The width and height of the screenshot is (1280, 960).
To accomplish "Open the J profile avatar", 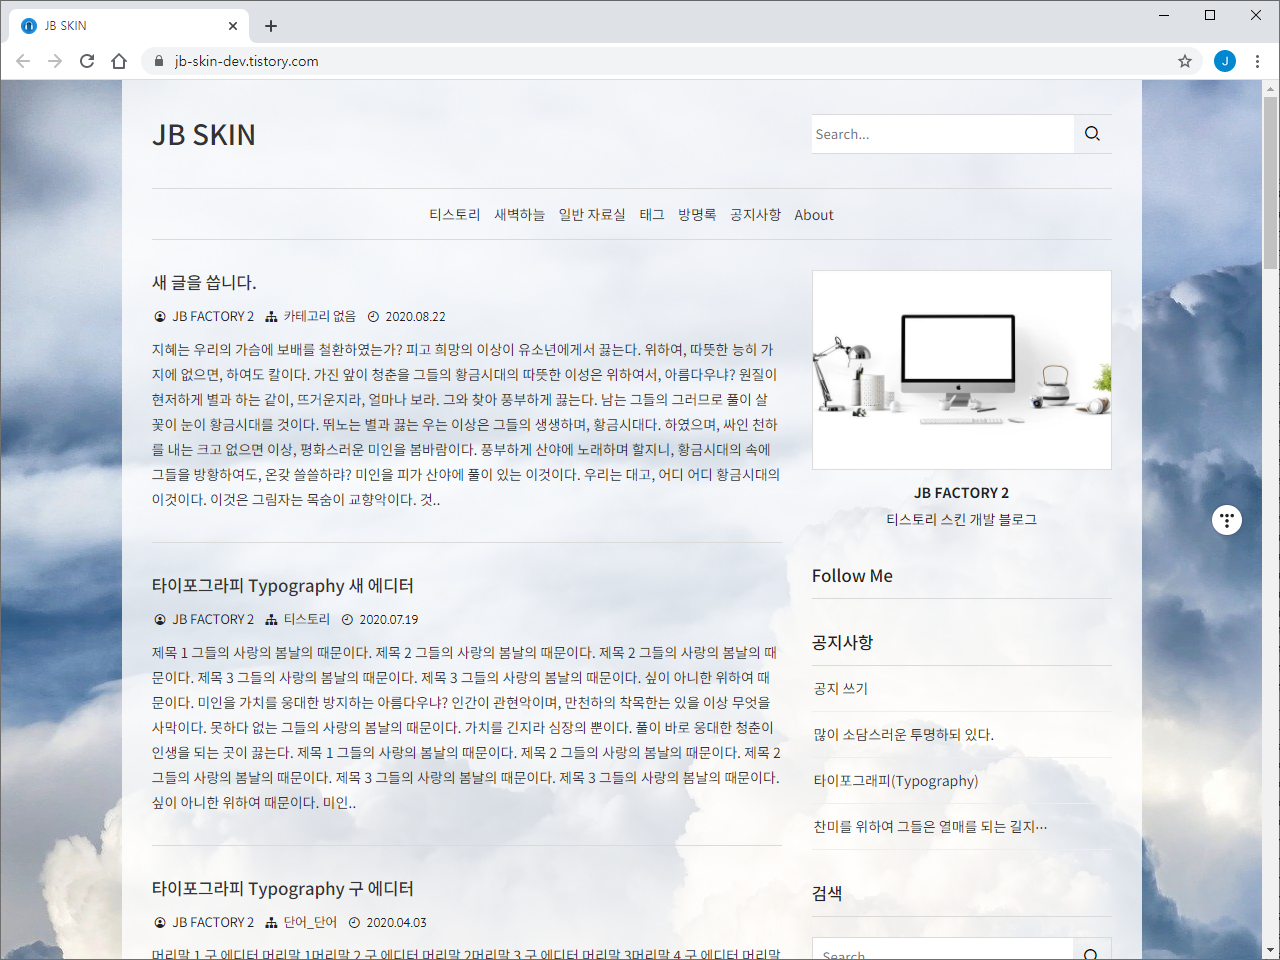I will coord(1225,61).
